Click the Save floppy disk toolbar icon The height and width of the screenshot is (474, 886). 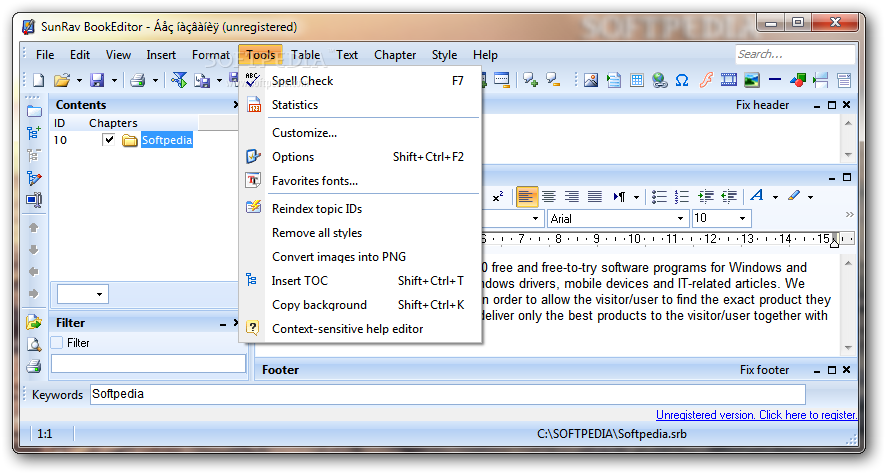click(97, 80)
